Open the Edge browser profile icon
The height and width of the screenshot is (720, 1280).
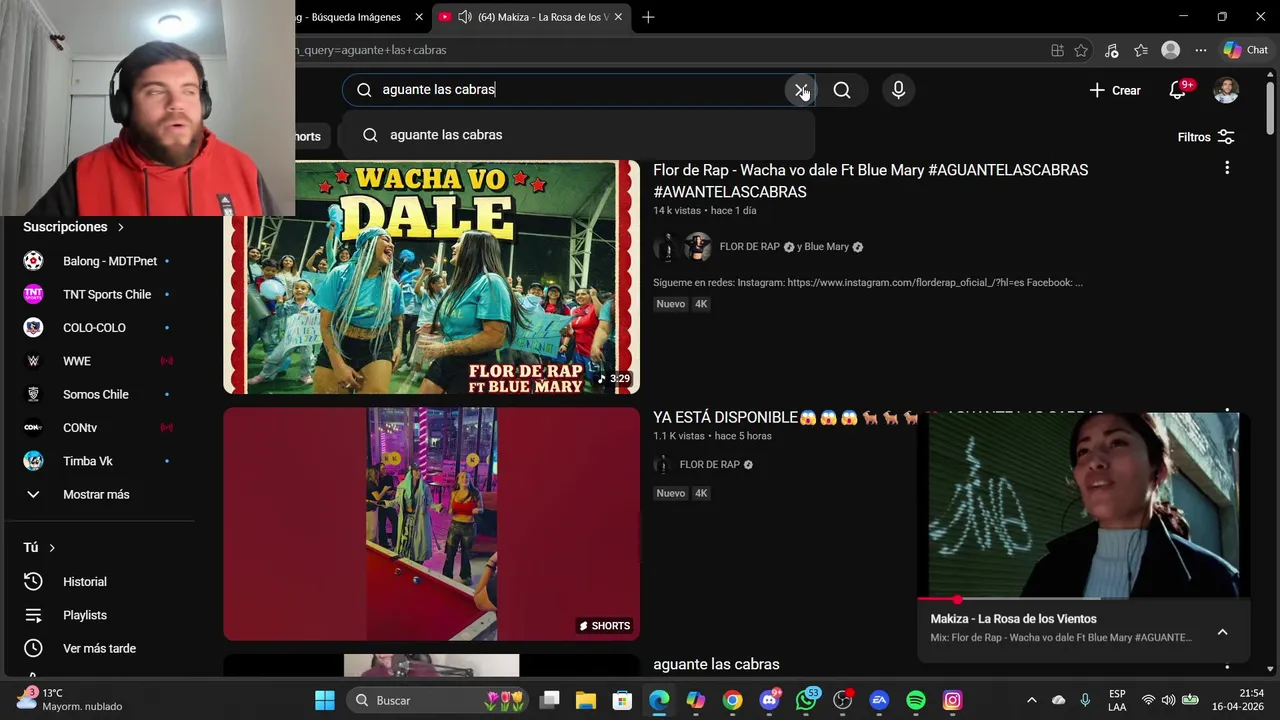tap(1171, 50)
